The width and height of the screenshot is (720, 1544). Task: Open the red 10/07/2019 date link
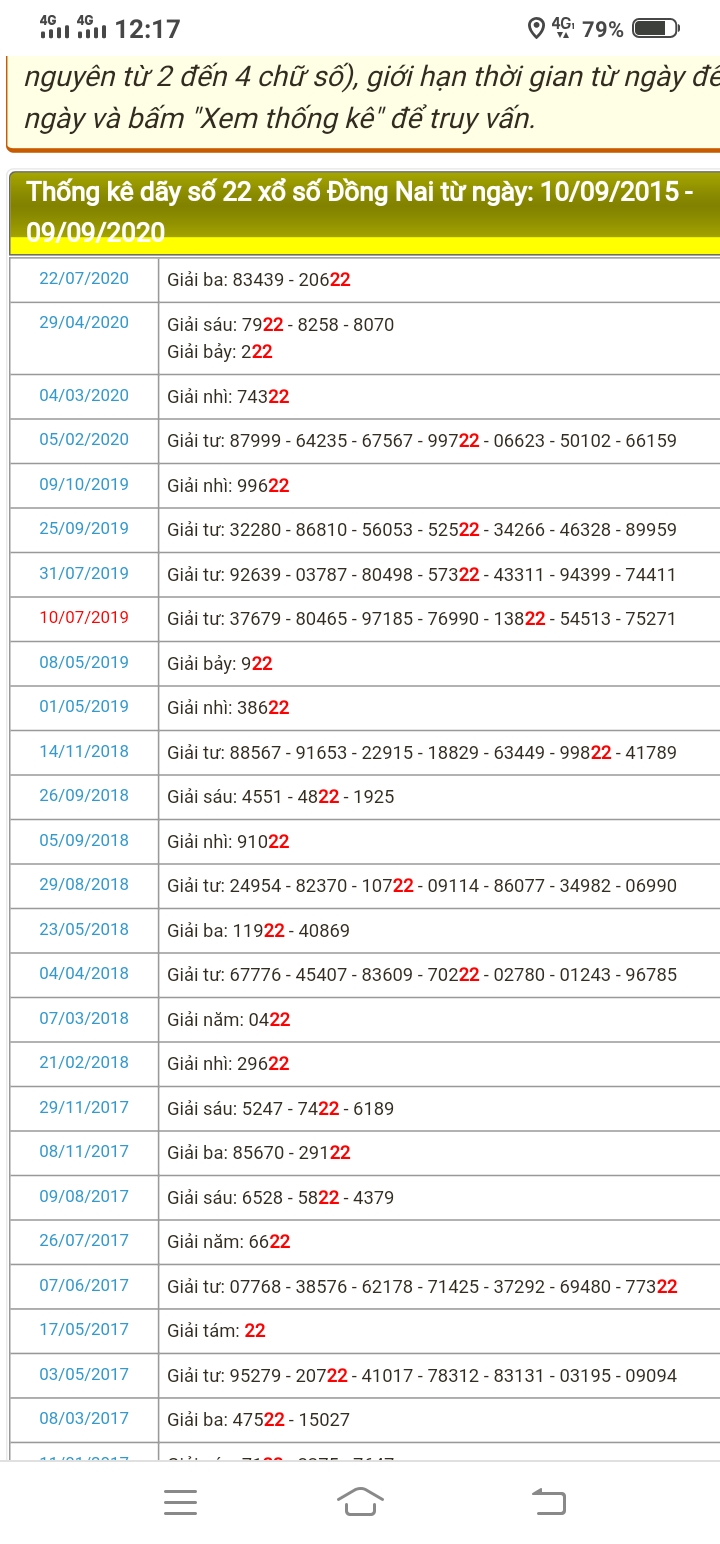(x=84, y=618)
